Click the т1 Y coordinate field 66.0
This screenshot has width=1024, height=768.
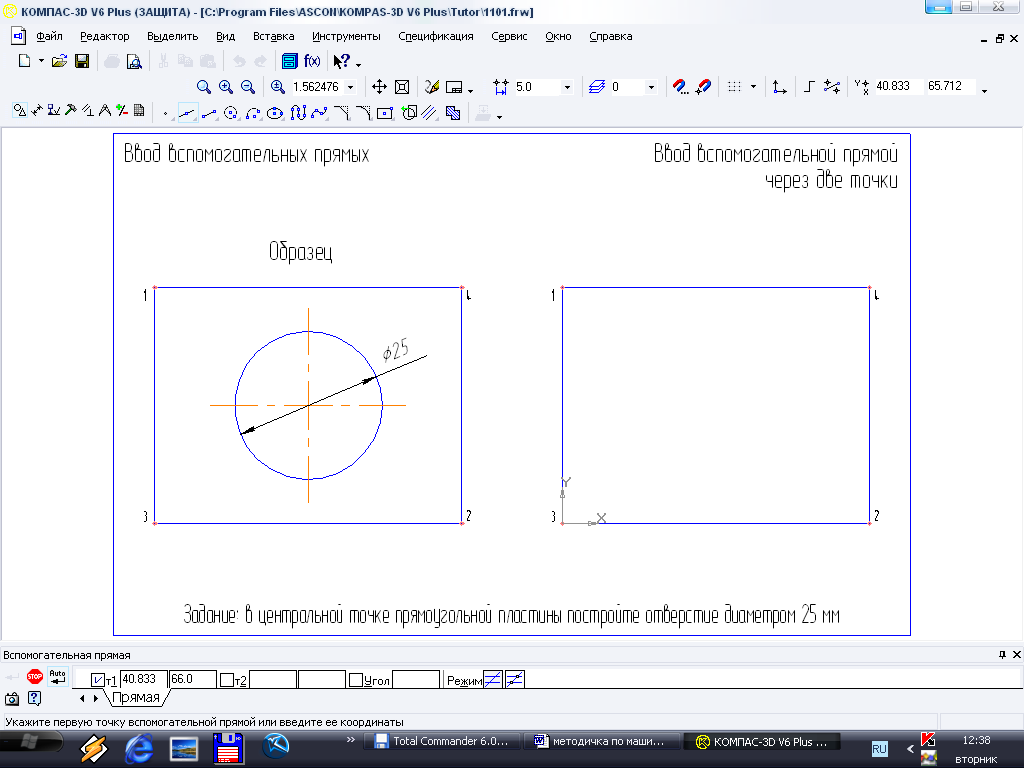point(193,679)
